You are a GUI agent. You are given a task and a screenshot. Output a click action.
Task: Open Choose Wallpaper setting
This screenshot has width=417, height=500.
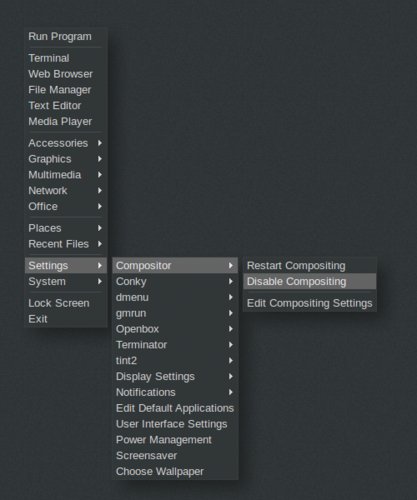coord(175,471)
